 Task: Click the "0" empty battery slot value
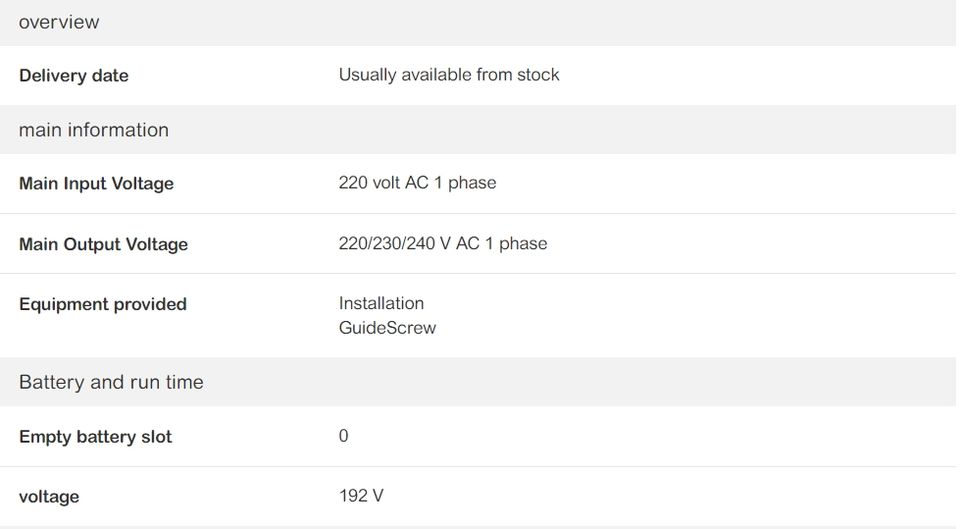pos(344,436)
